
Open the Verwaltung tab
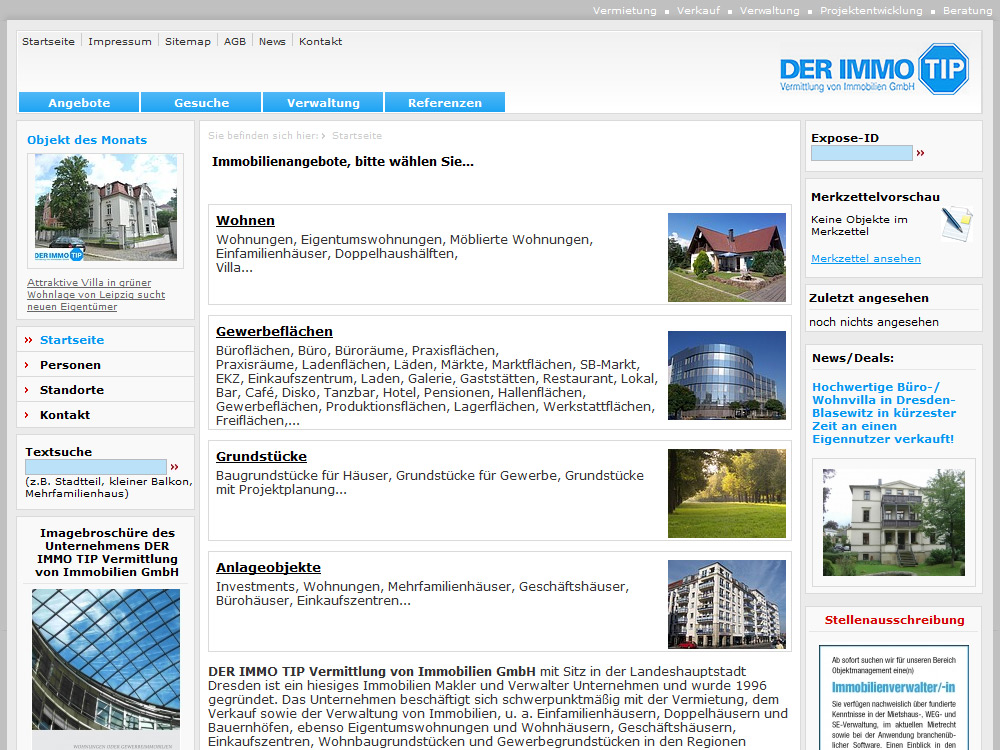pyautogui.click(x=323, y=103)
